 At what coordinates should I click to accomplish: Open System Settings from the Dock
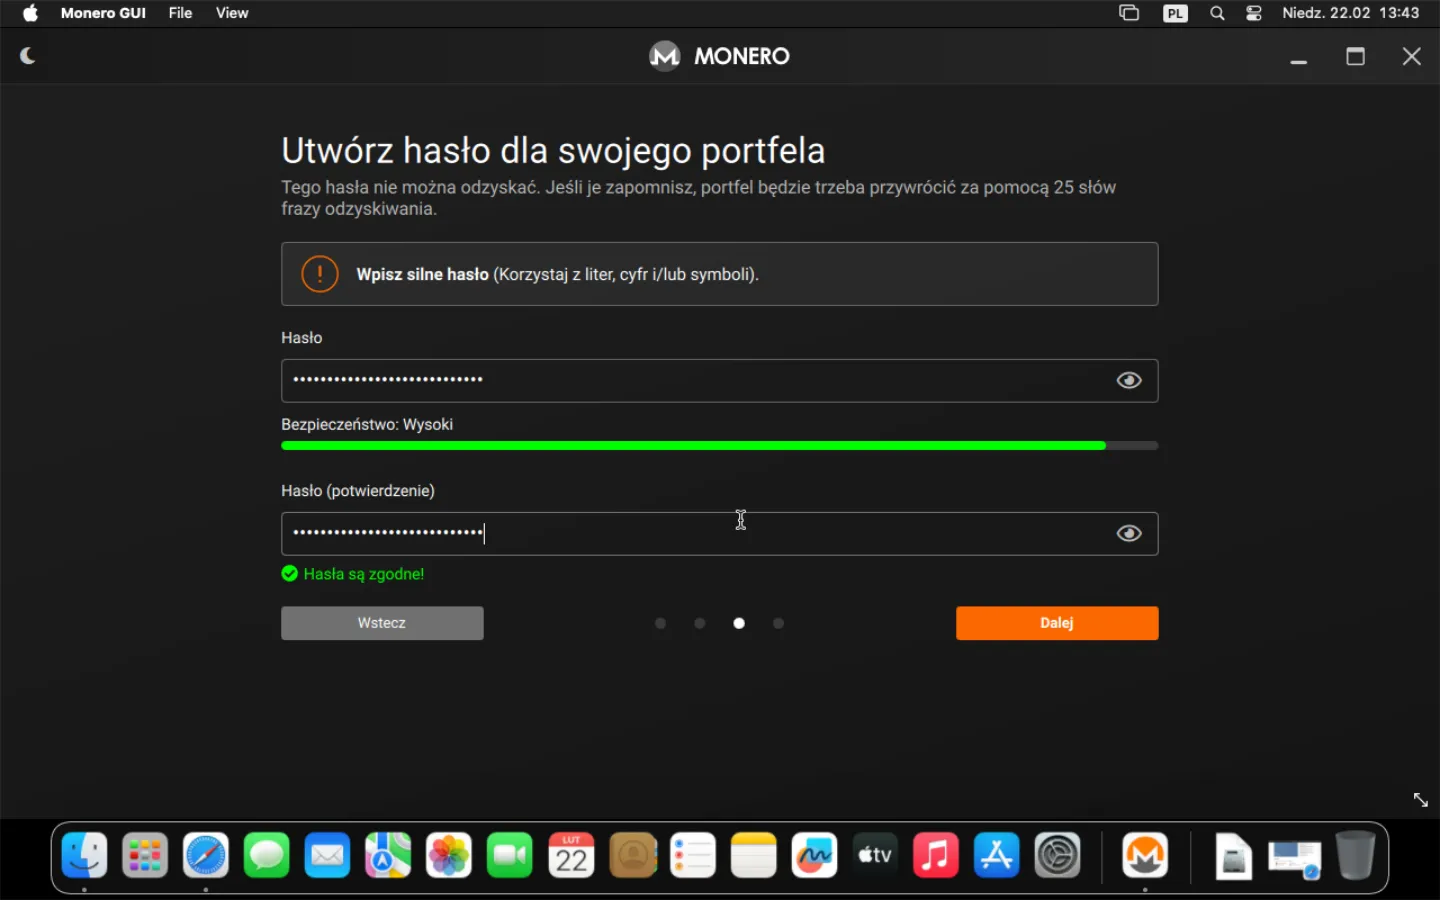tap(1058, 856)
